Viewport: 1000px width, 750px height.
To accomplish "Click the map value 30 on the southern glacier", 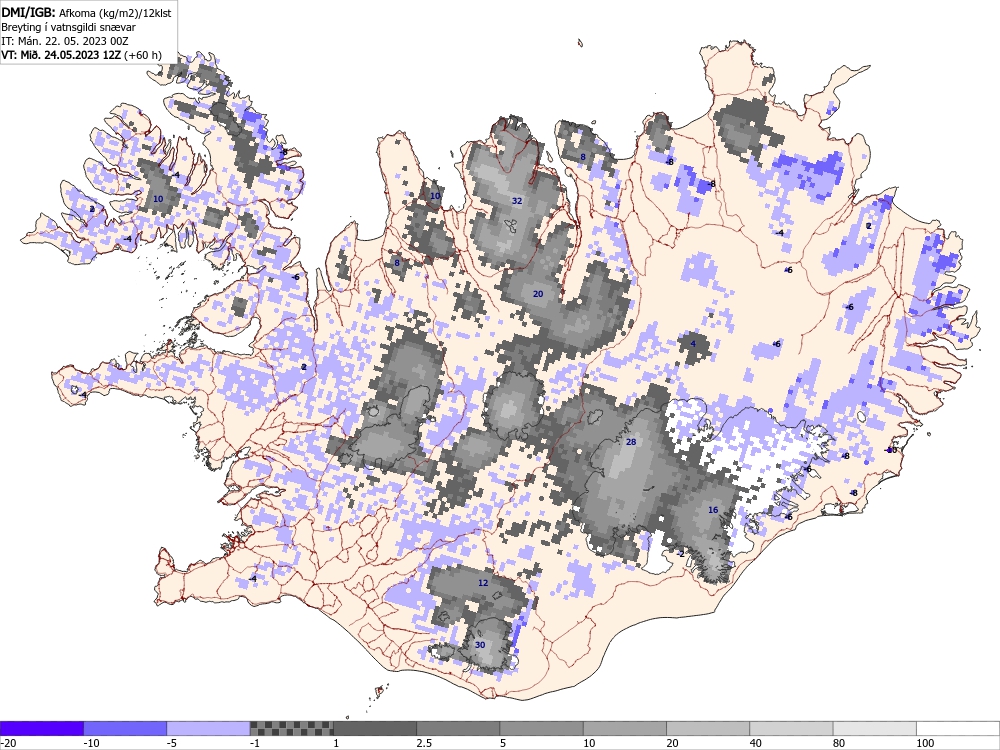I will coord(480,645).
